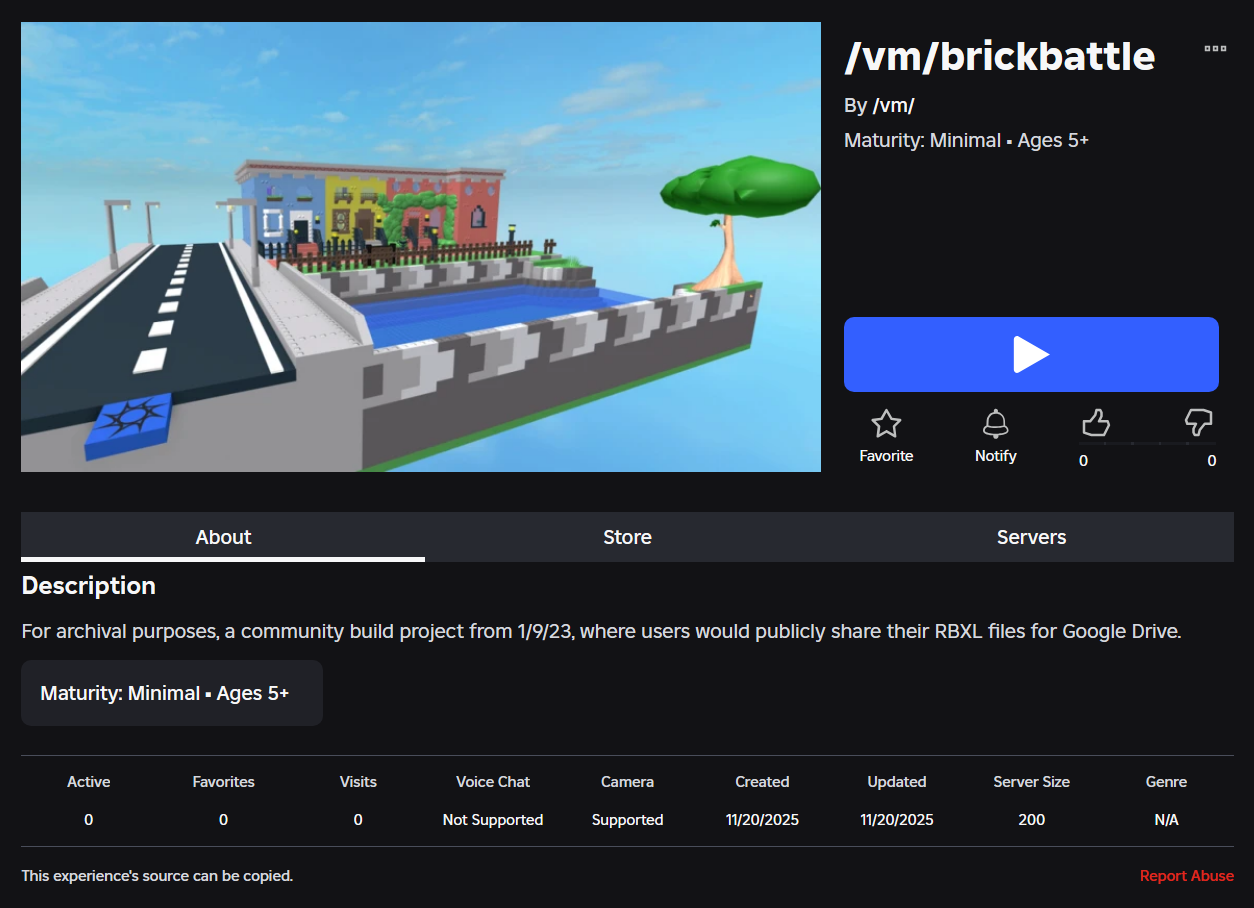Click the maturity label under the creator name
The image size is (1254, 908).
[x=966, y=140]
